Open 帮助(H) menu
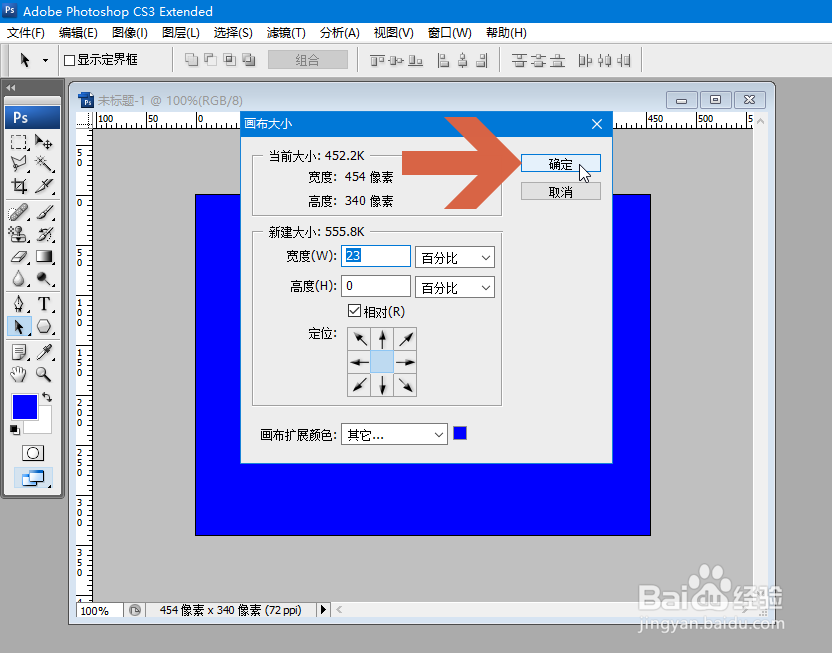The height and width of the screenshot is (653, 832). click(506, 33)
